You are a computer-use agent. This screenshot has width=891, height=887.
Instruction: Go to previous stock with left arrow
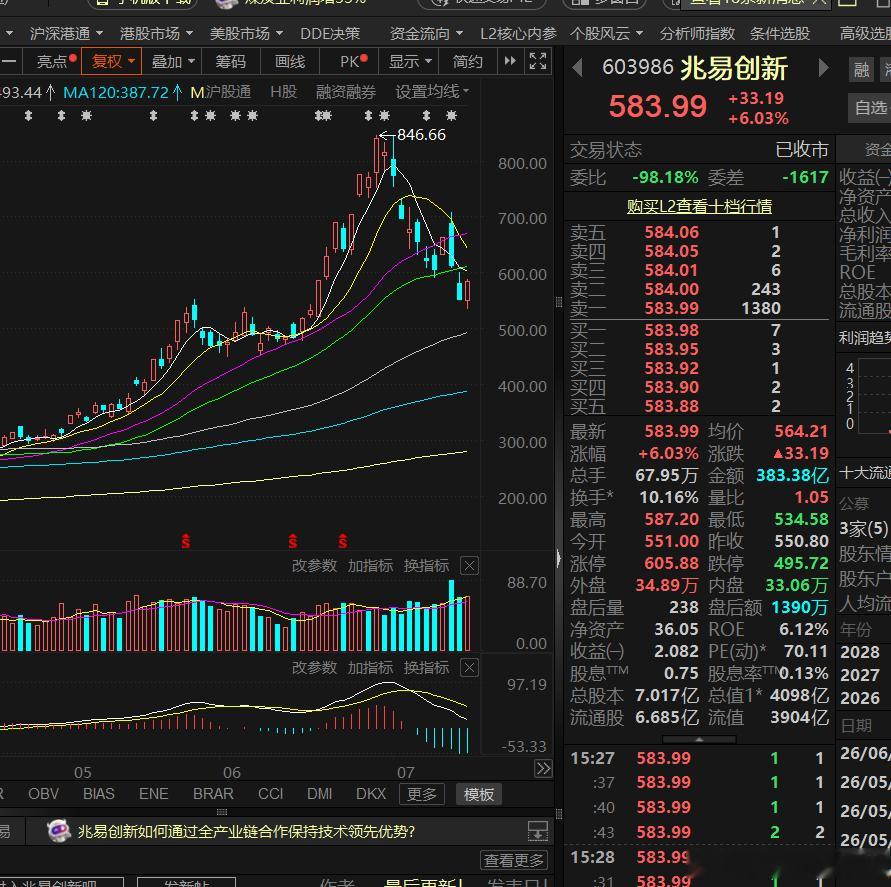click(x=577, y=68)
